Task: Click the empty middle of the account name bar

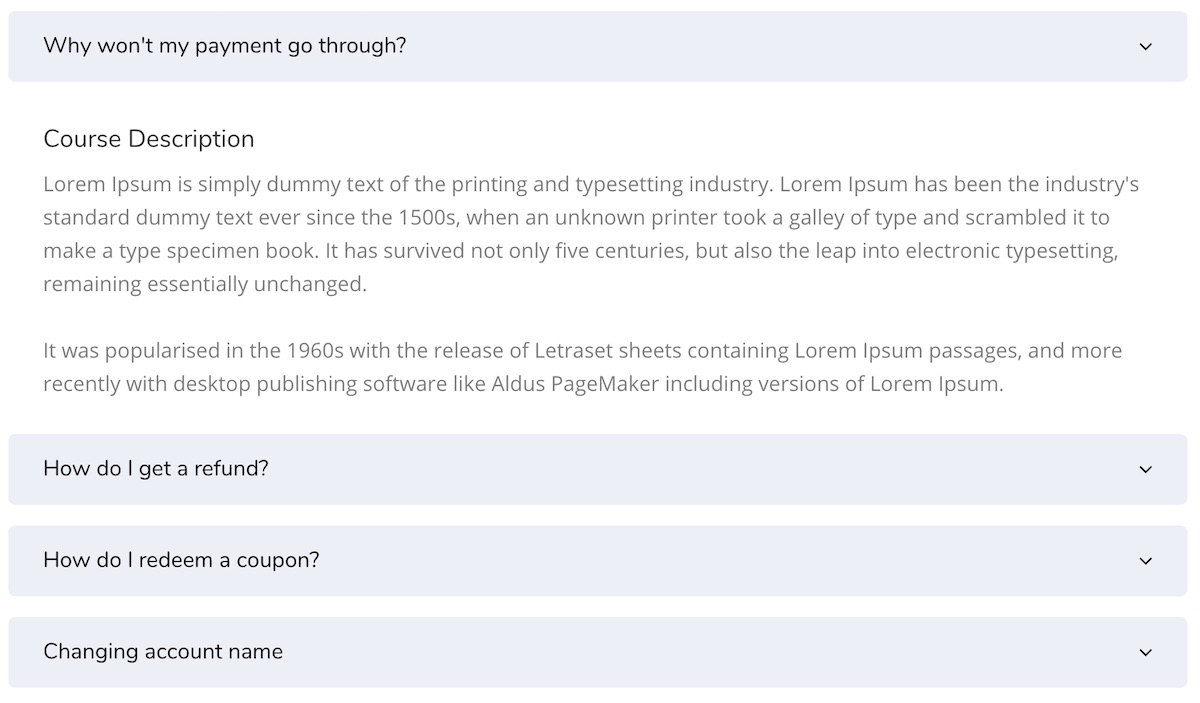Action: [700, 652]
